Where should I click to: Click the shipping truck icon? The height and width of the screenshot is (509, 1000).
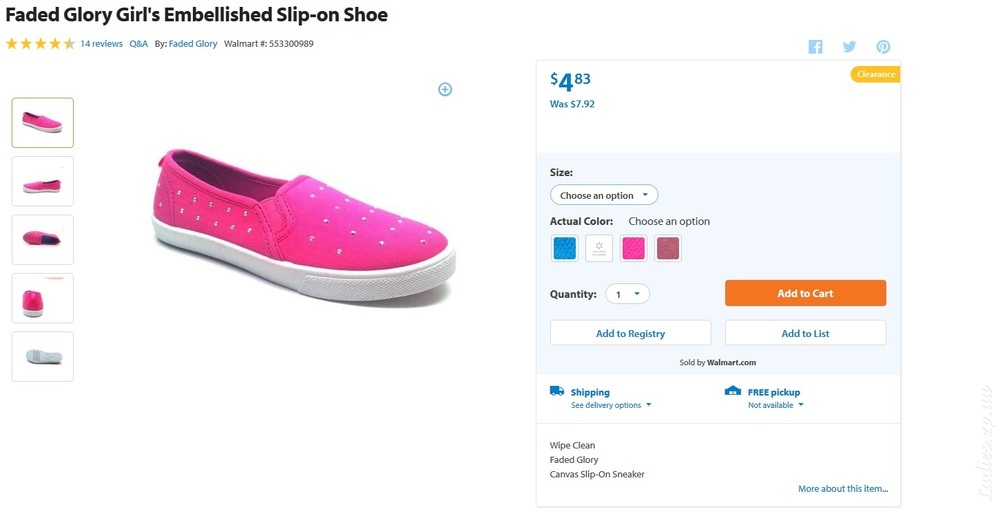click(557, 391)
